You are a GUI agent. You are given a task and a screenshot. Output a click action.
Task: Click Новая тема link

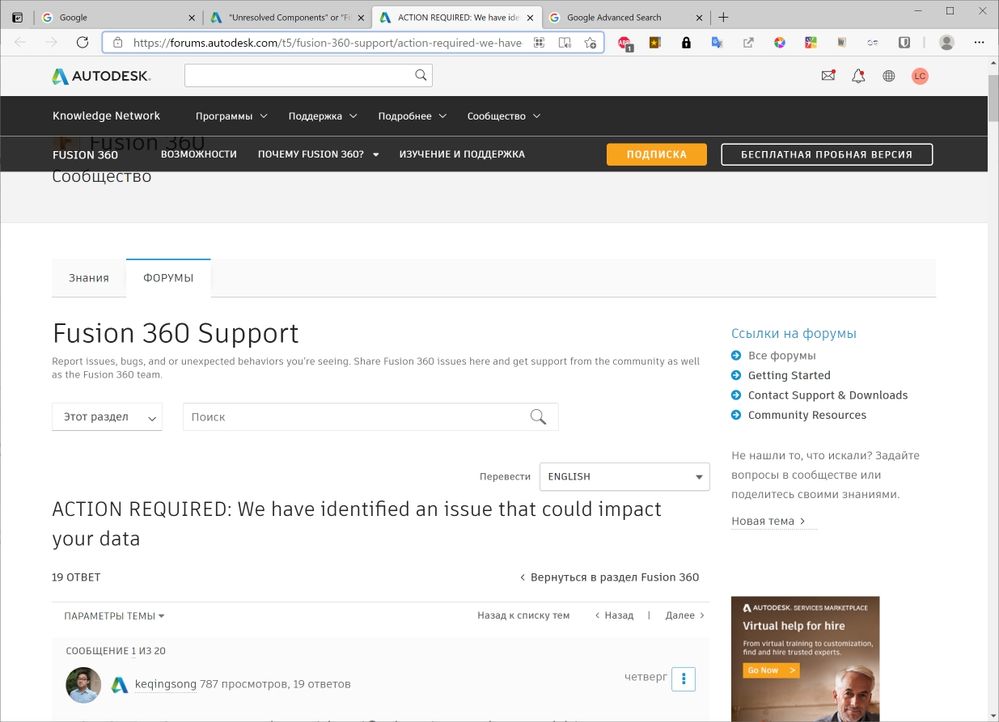[768, 521]
